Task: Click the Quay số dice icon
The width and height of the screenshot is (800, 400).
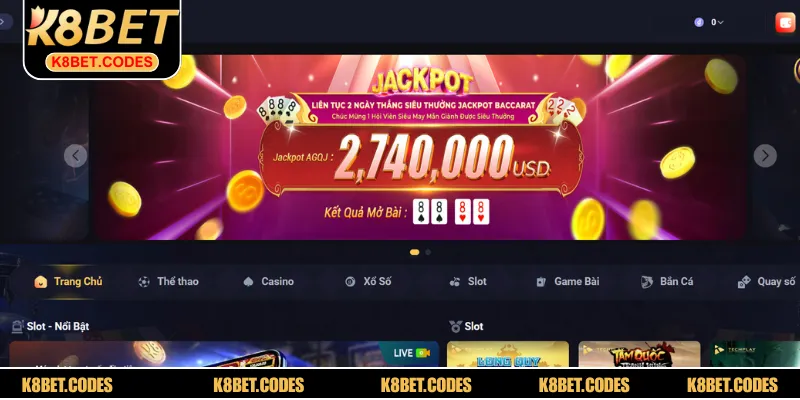Action: [744, 282]
